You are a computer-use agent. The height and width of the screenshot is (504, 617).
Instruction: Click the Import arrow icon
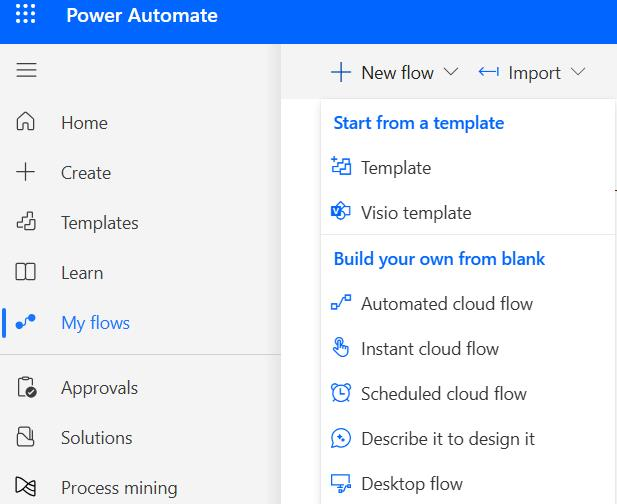489,72
